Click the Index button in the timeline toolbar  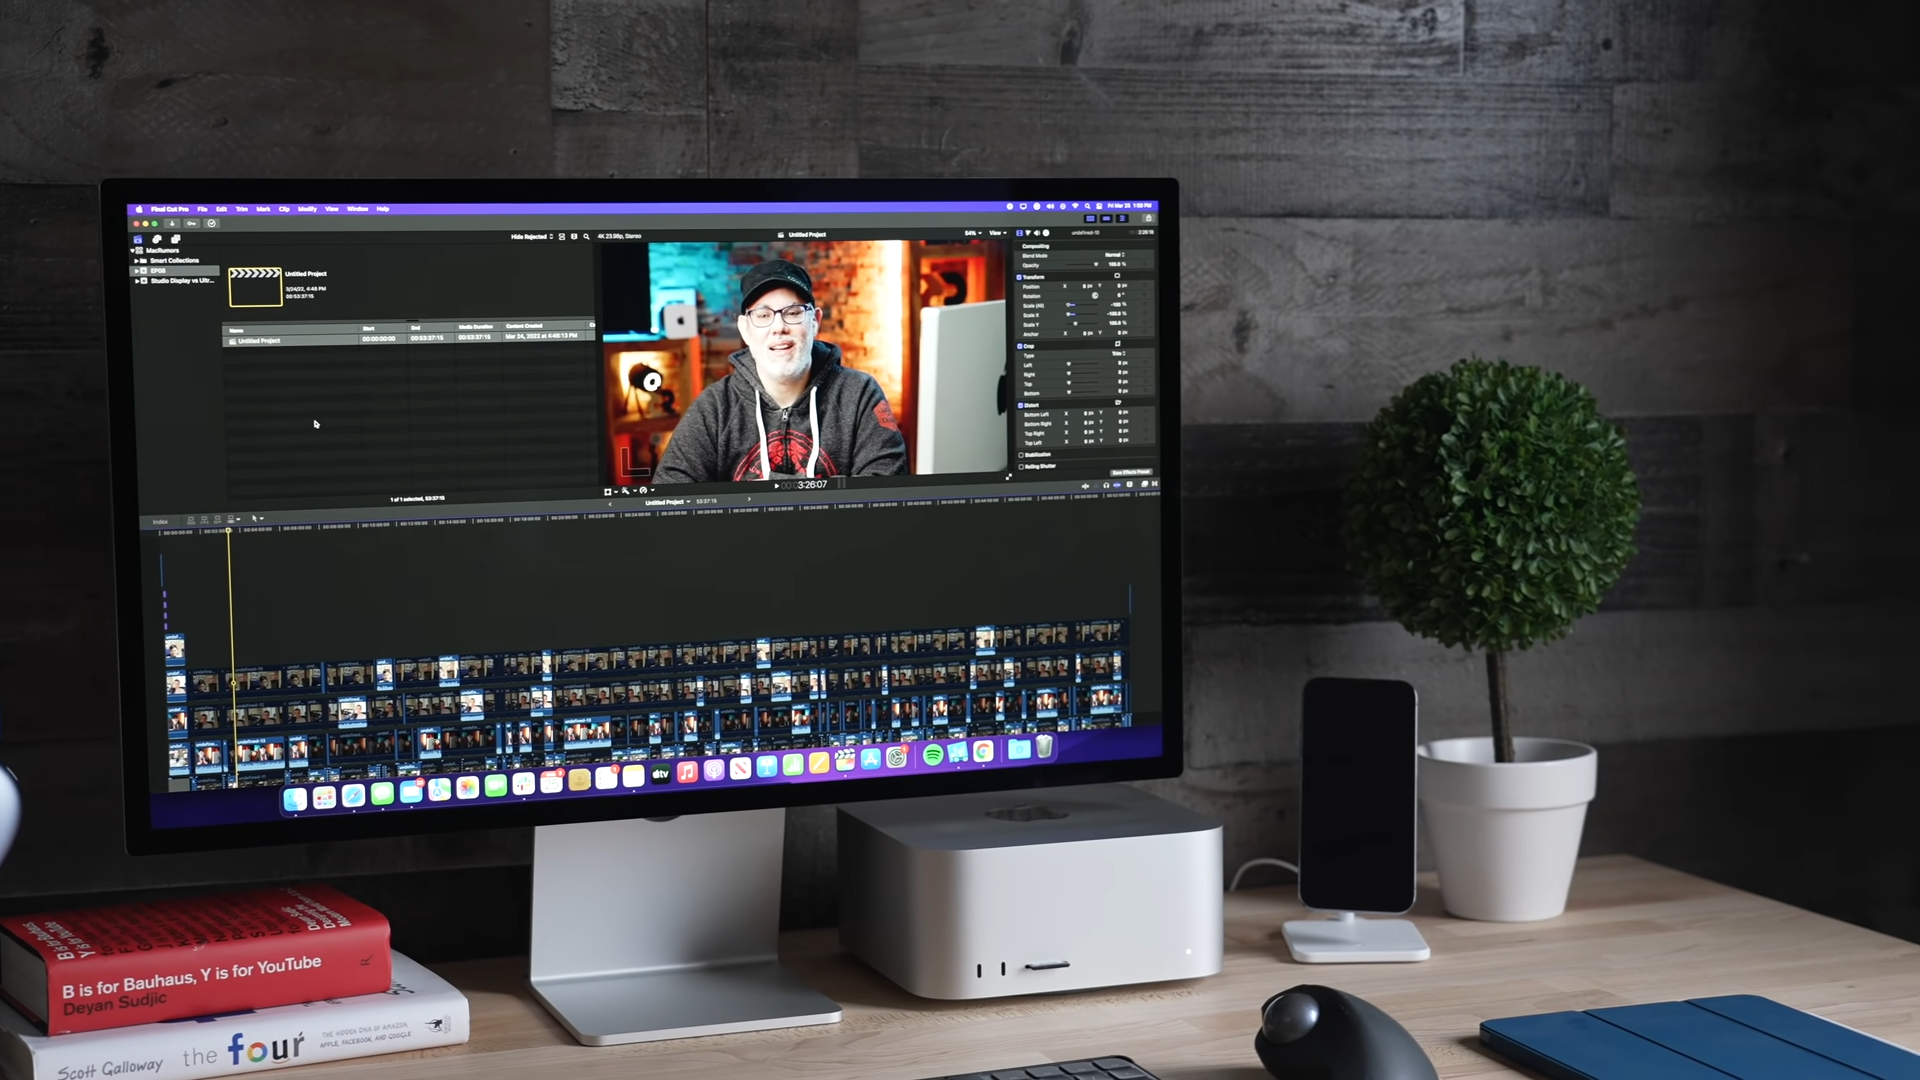(161, 521)
